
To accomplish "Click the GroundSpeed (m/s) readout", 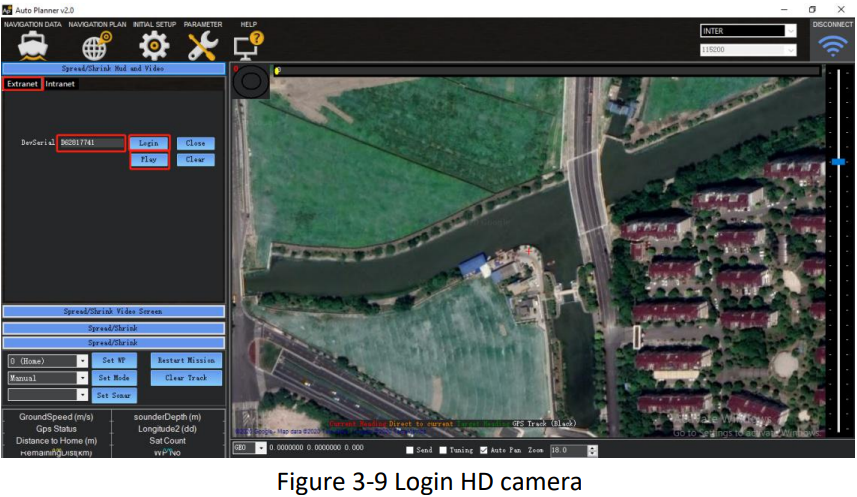I will point(56,417).
